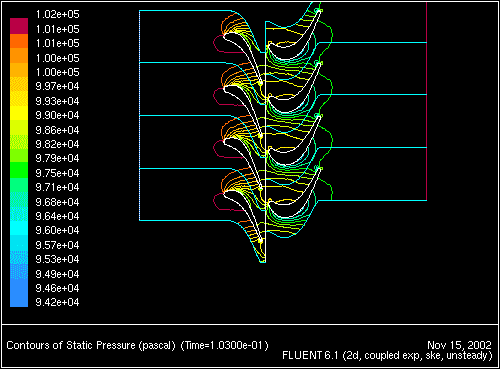Select the 9.57e+04 legend value
Viewport: 500px width, 369px height.
point(57,245)
